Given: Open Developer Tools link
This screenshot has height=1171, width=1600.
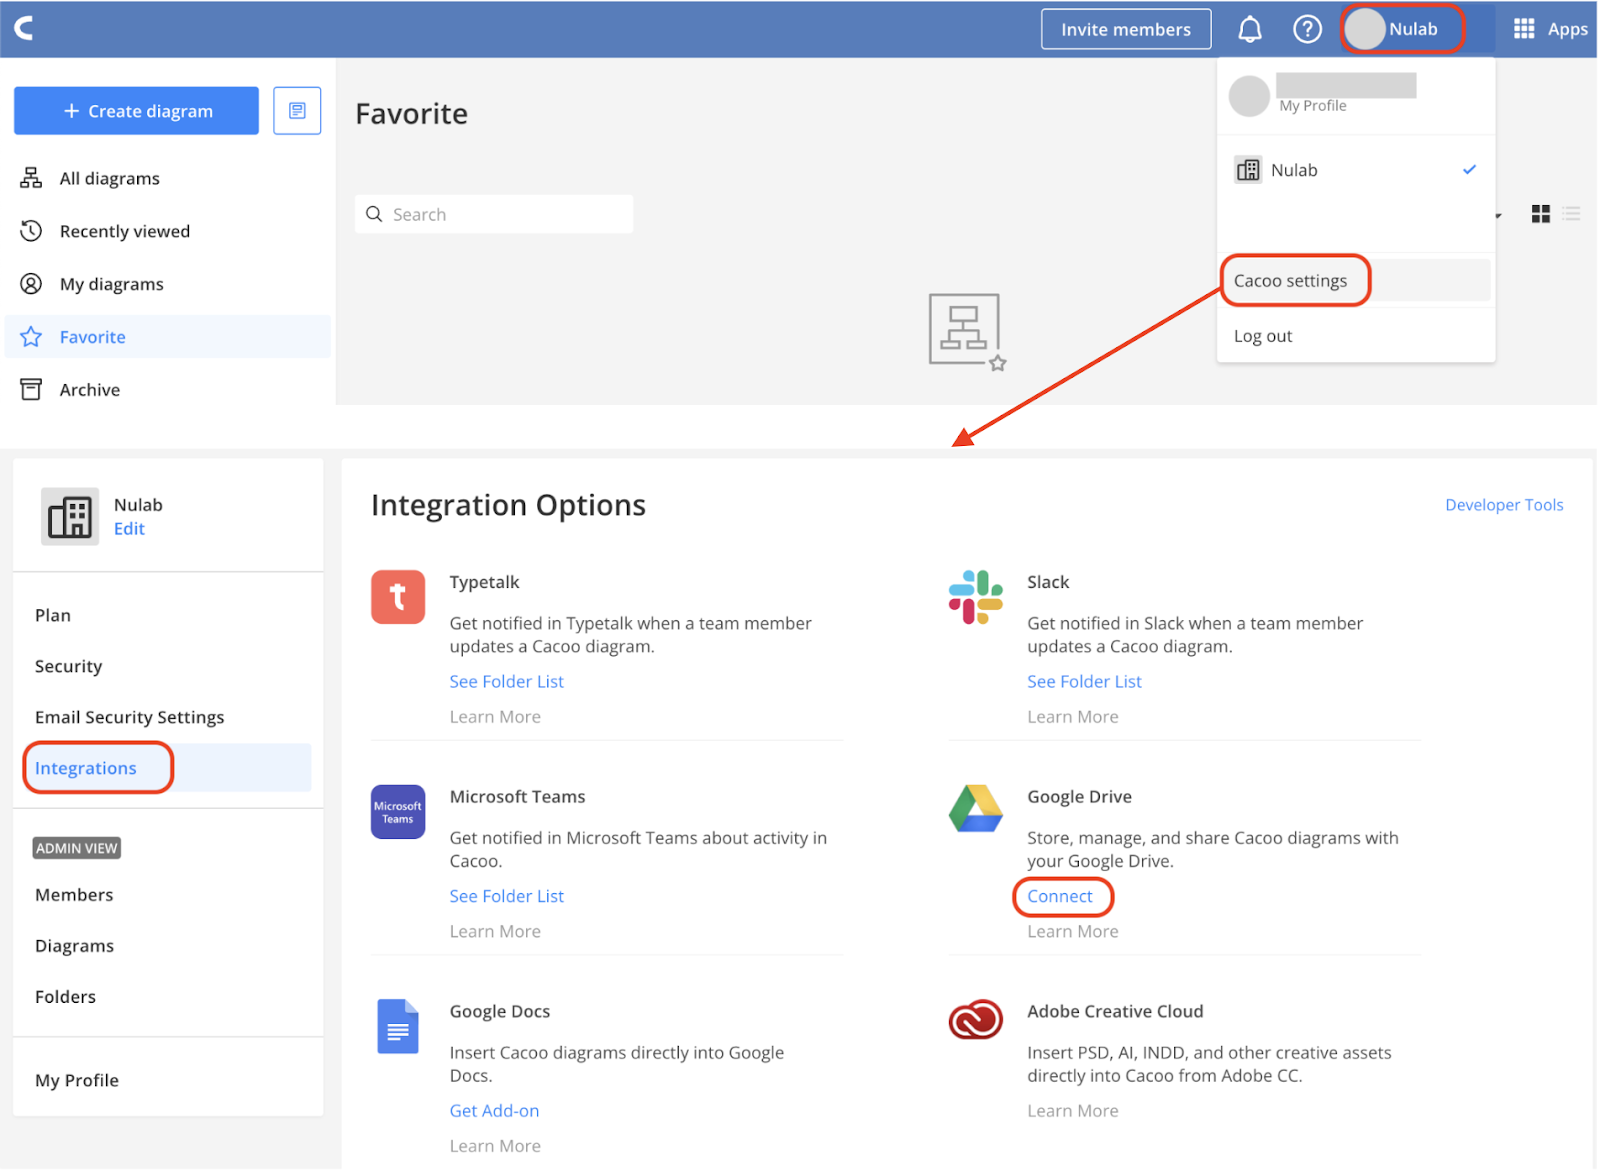Looking at the screenshot, I should click(1504, 505).
